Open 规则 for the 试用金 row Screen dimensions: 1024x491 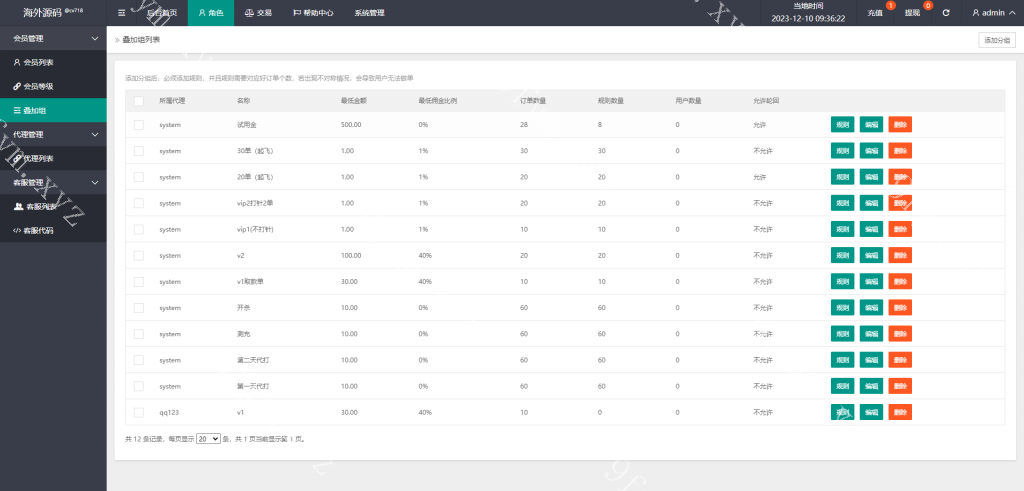tap(842, 125)
